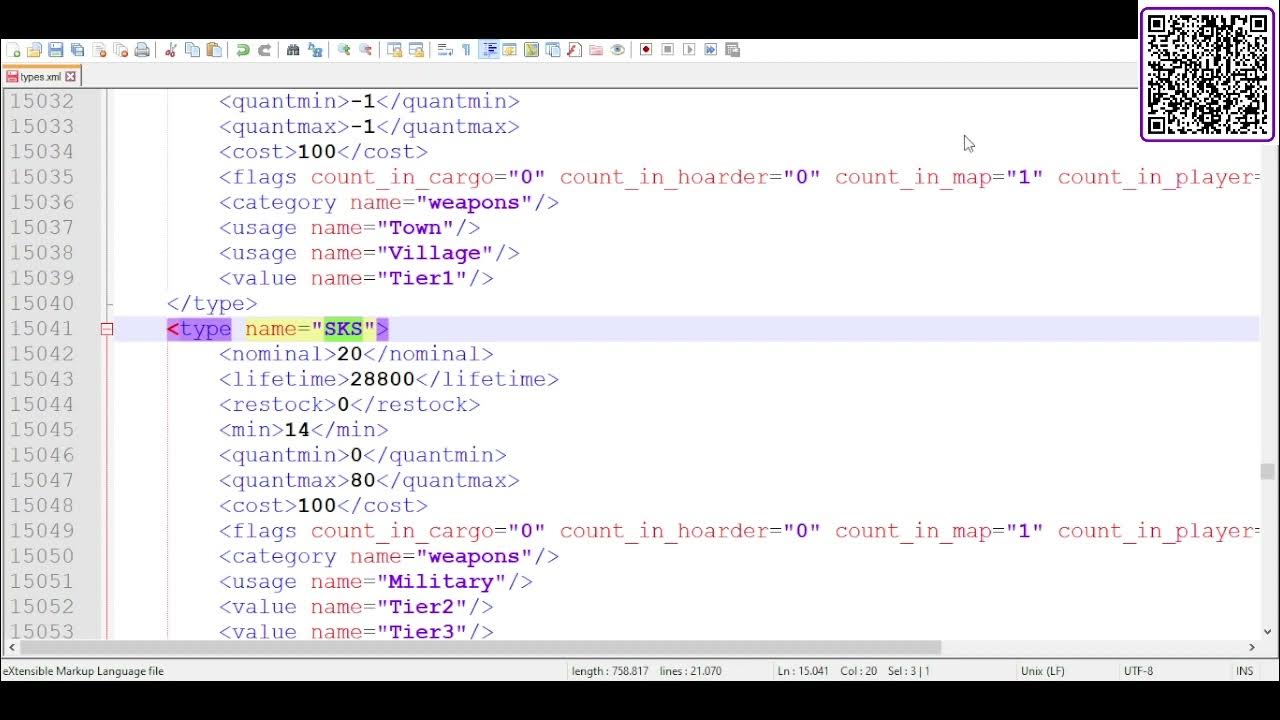Viewport: 1280px width, 720px height.
Task: Click the UTF-8 encoding indicator
Action: pos(1138,671)
